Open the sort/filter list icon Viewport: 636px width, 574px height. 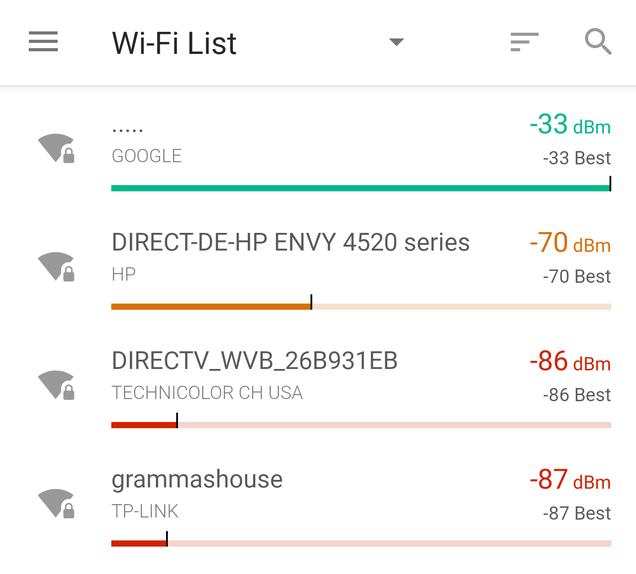tap(524, 42)
